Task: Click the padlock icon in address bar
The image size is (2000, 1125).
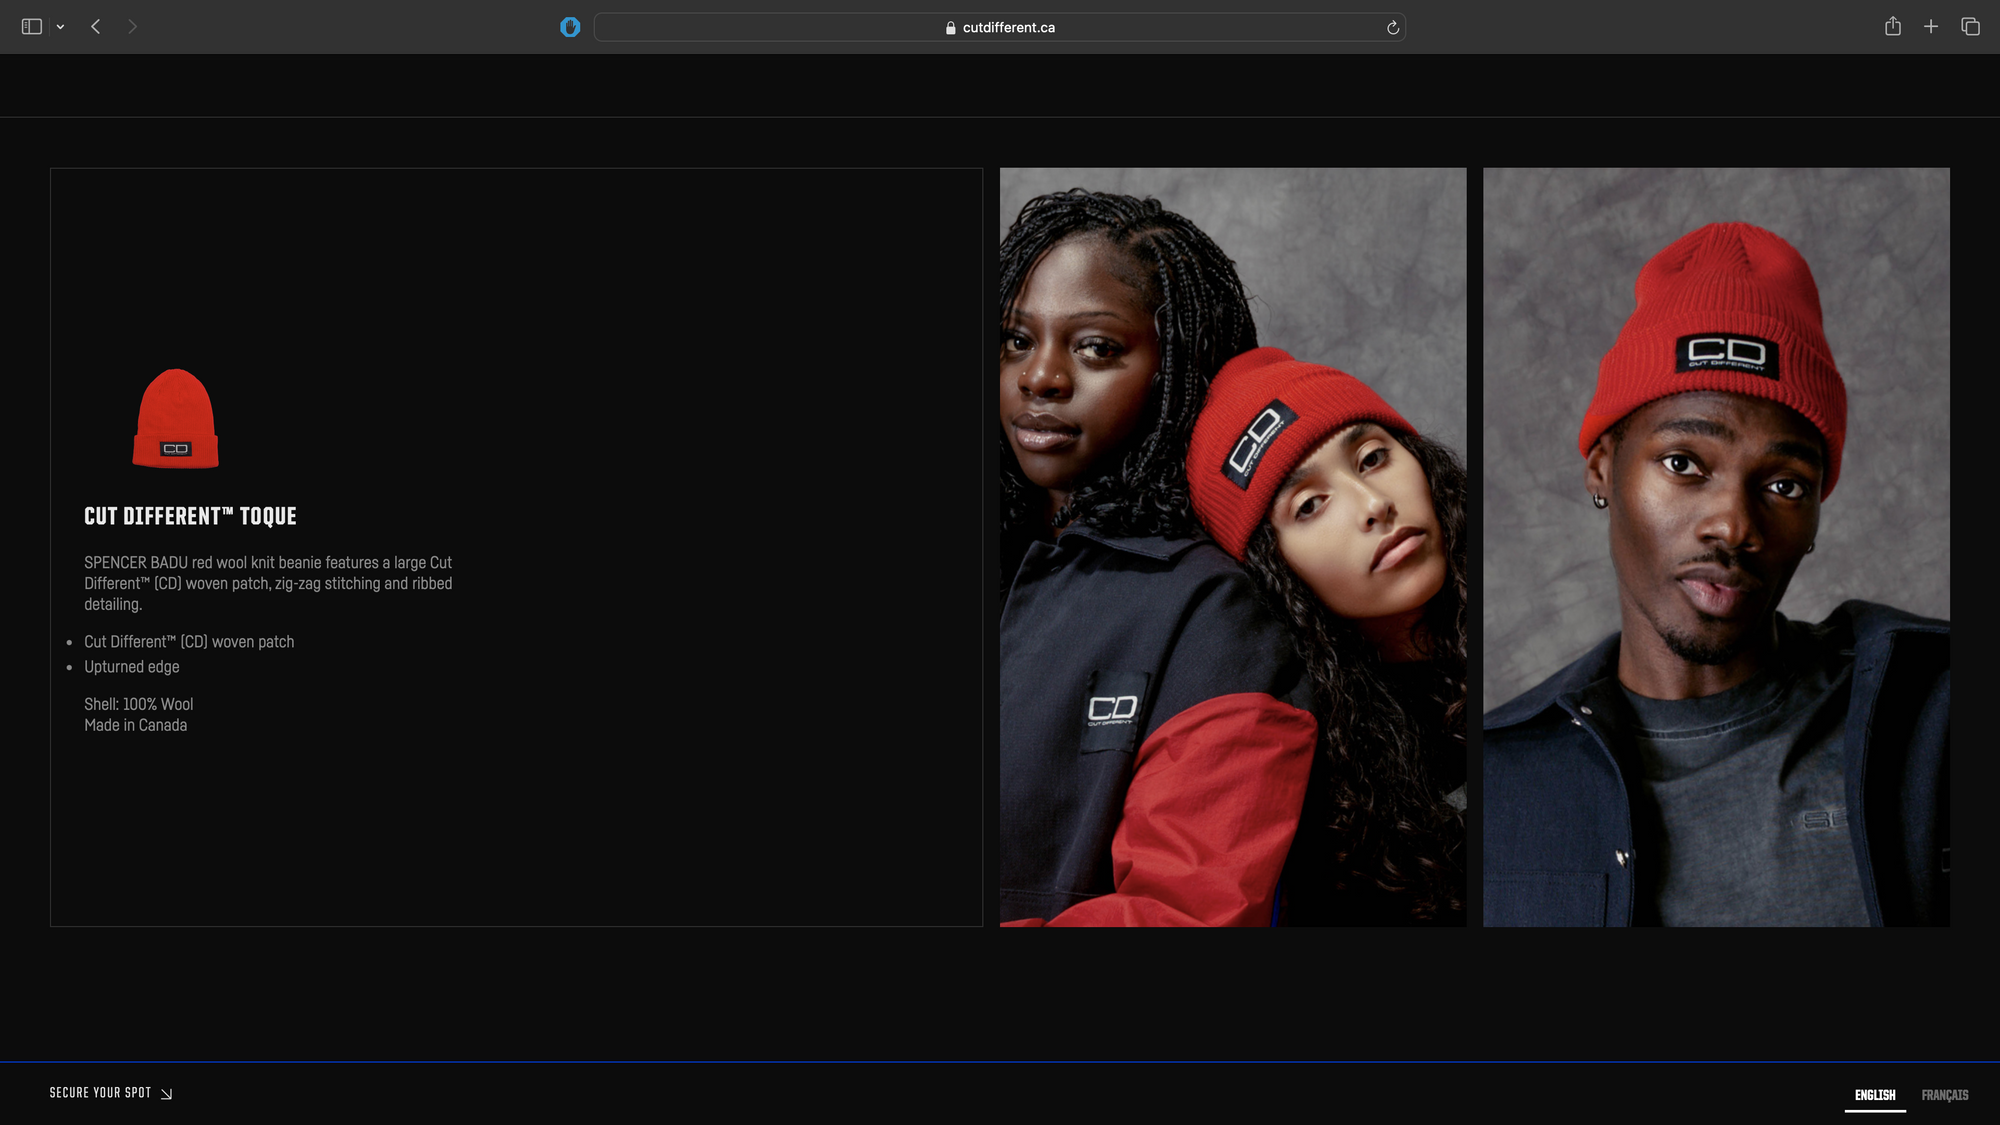Action: (950, 28)
